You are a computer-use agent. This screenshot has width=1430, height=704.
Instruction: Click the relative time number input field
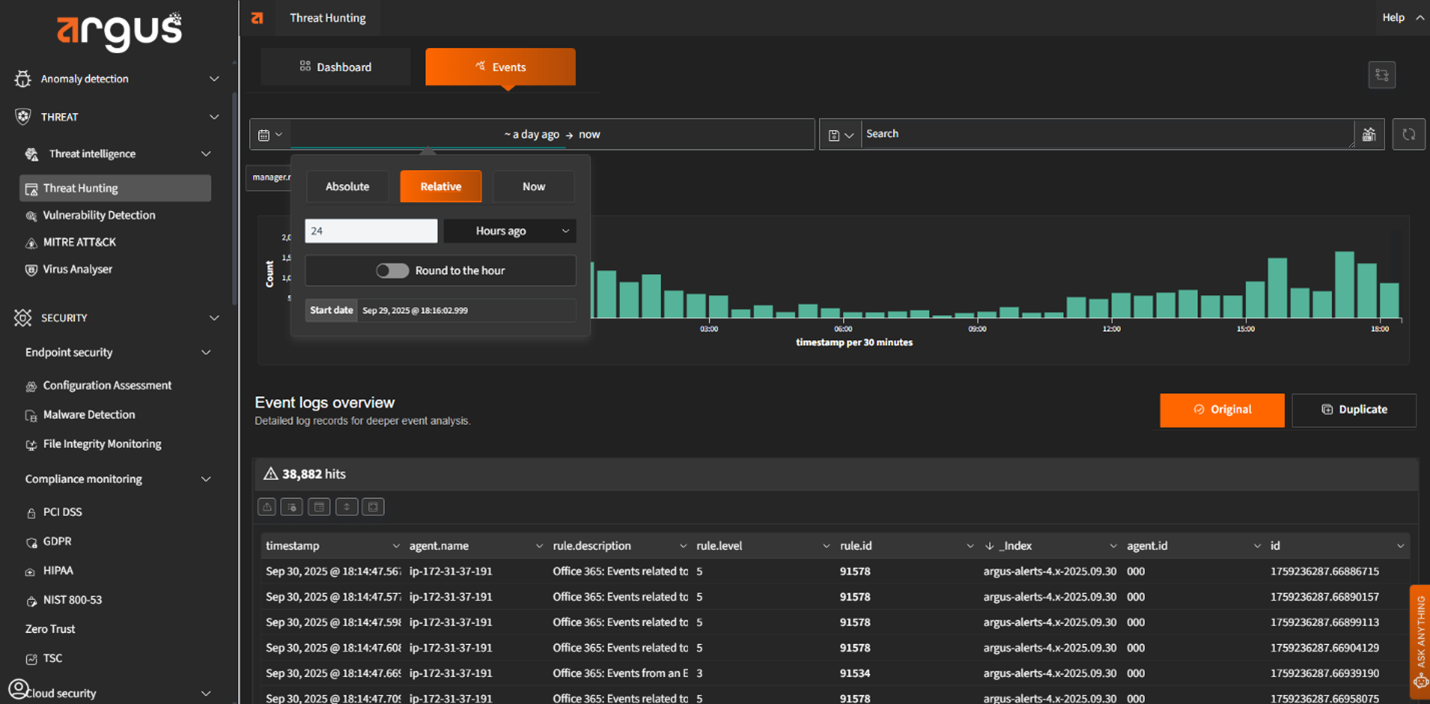coord(371,231)
